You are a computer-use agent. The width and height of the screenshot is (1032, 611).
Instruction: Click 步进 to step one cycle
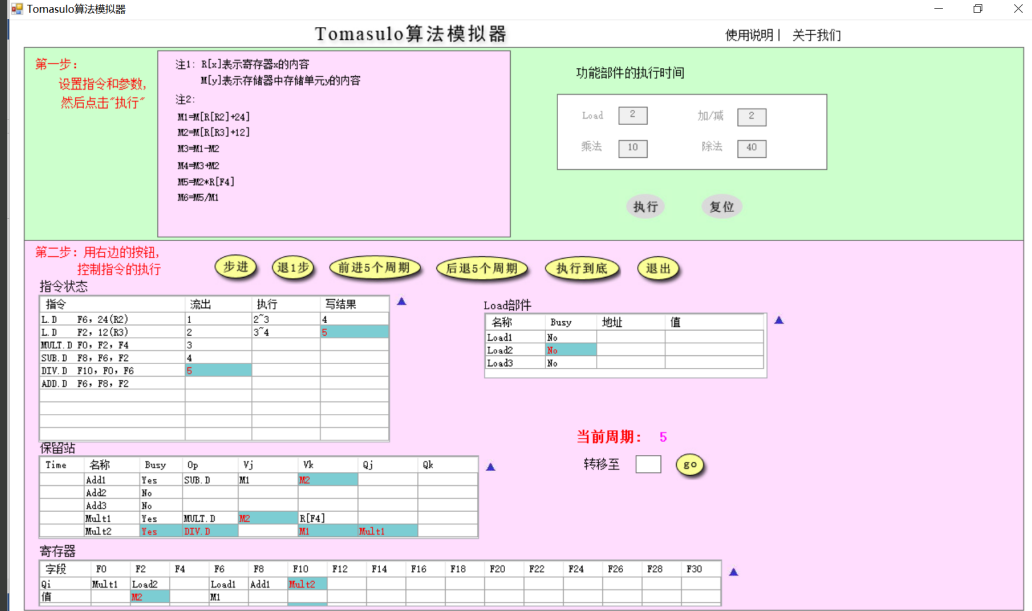[236, 268]
